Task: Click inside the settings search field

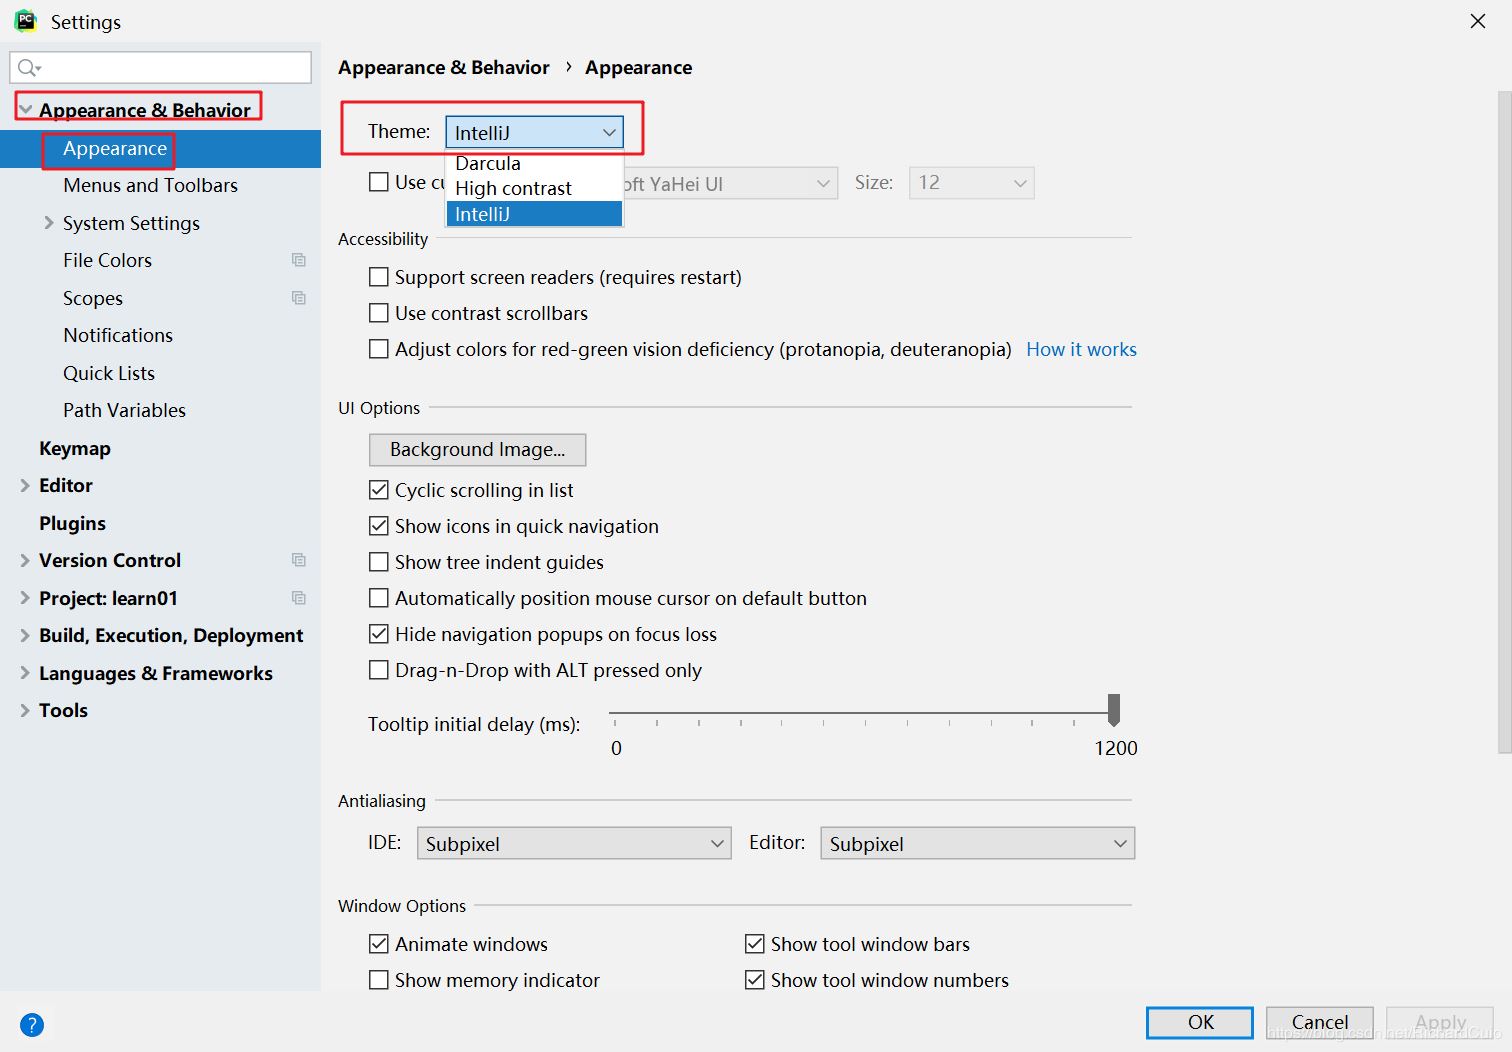Action: point(160,68)
